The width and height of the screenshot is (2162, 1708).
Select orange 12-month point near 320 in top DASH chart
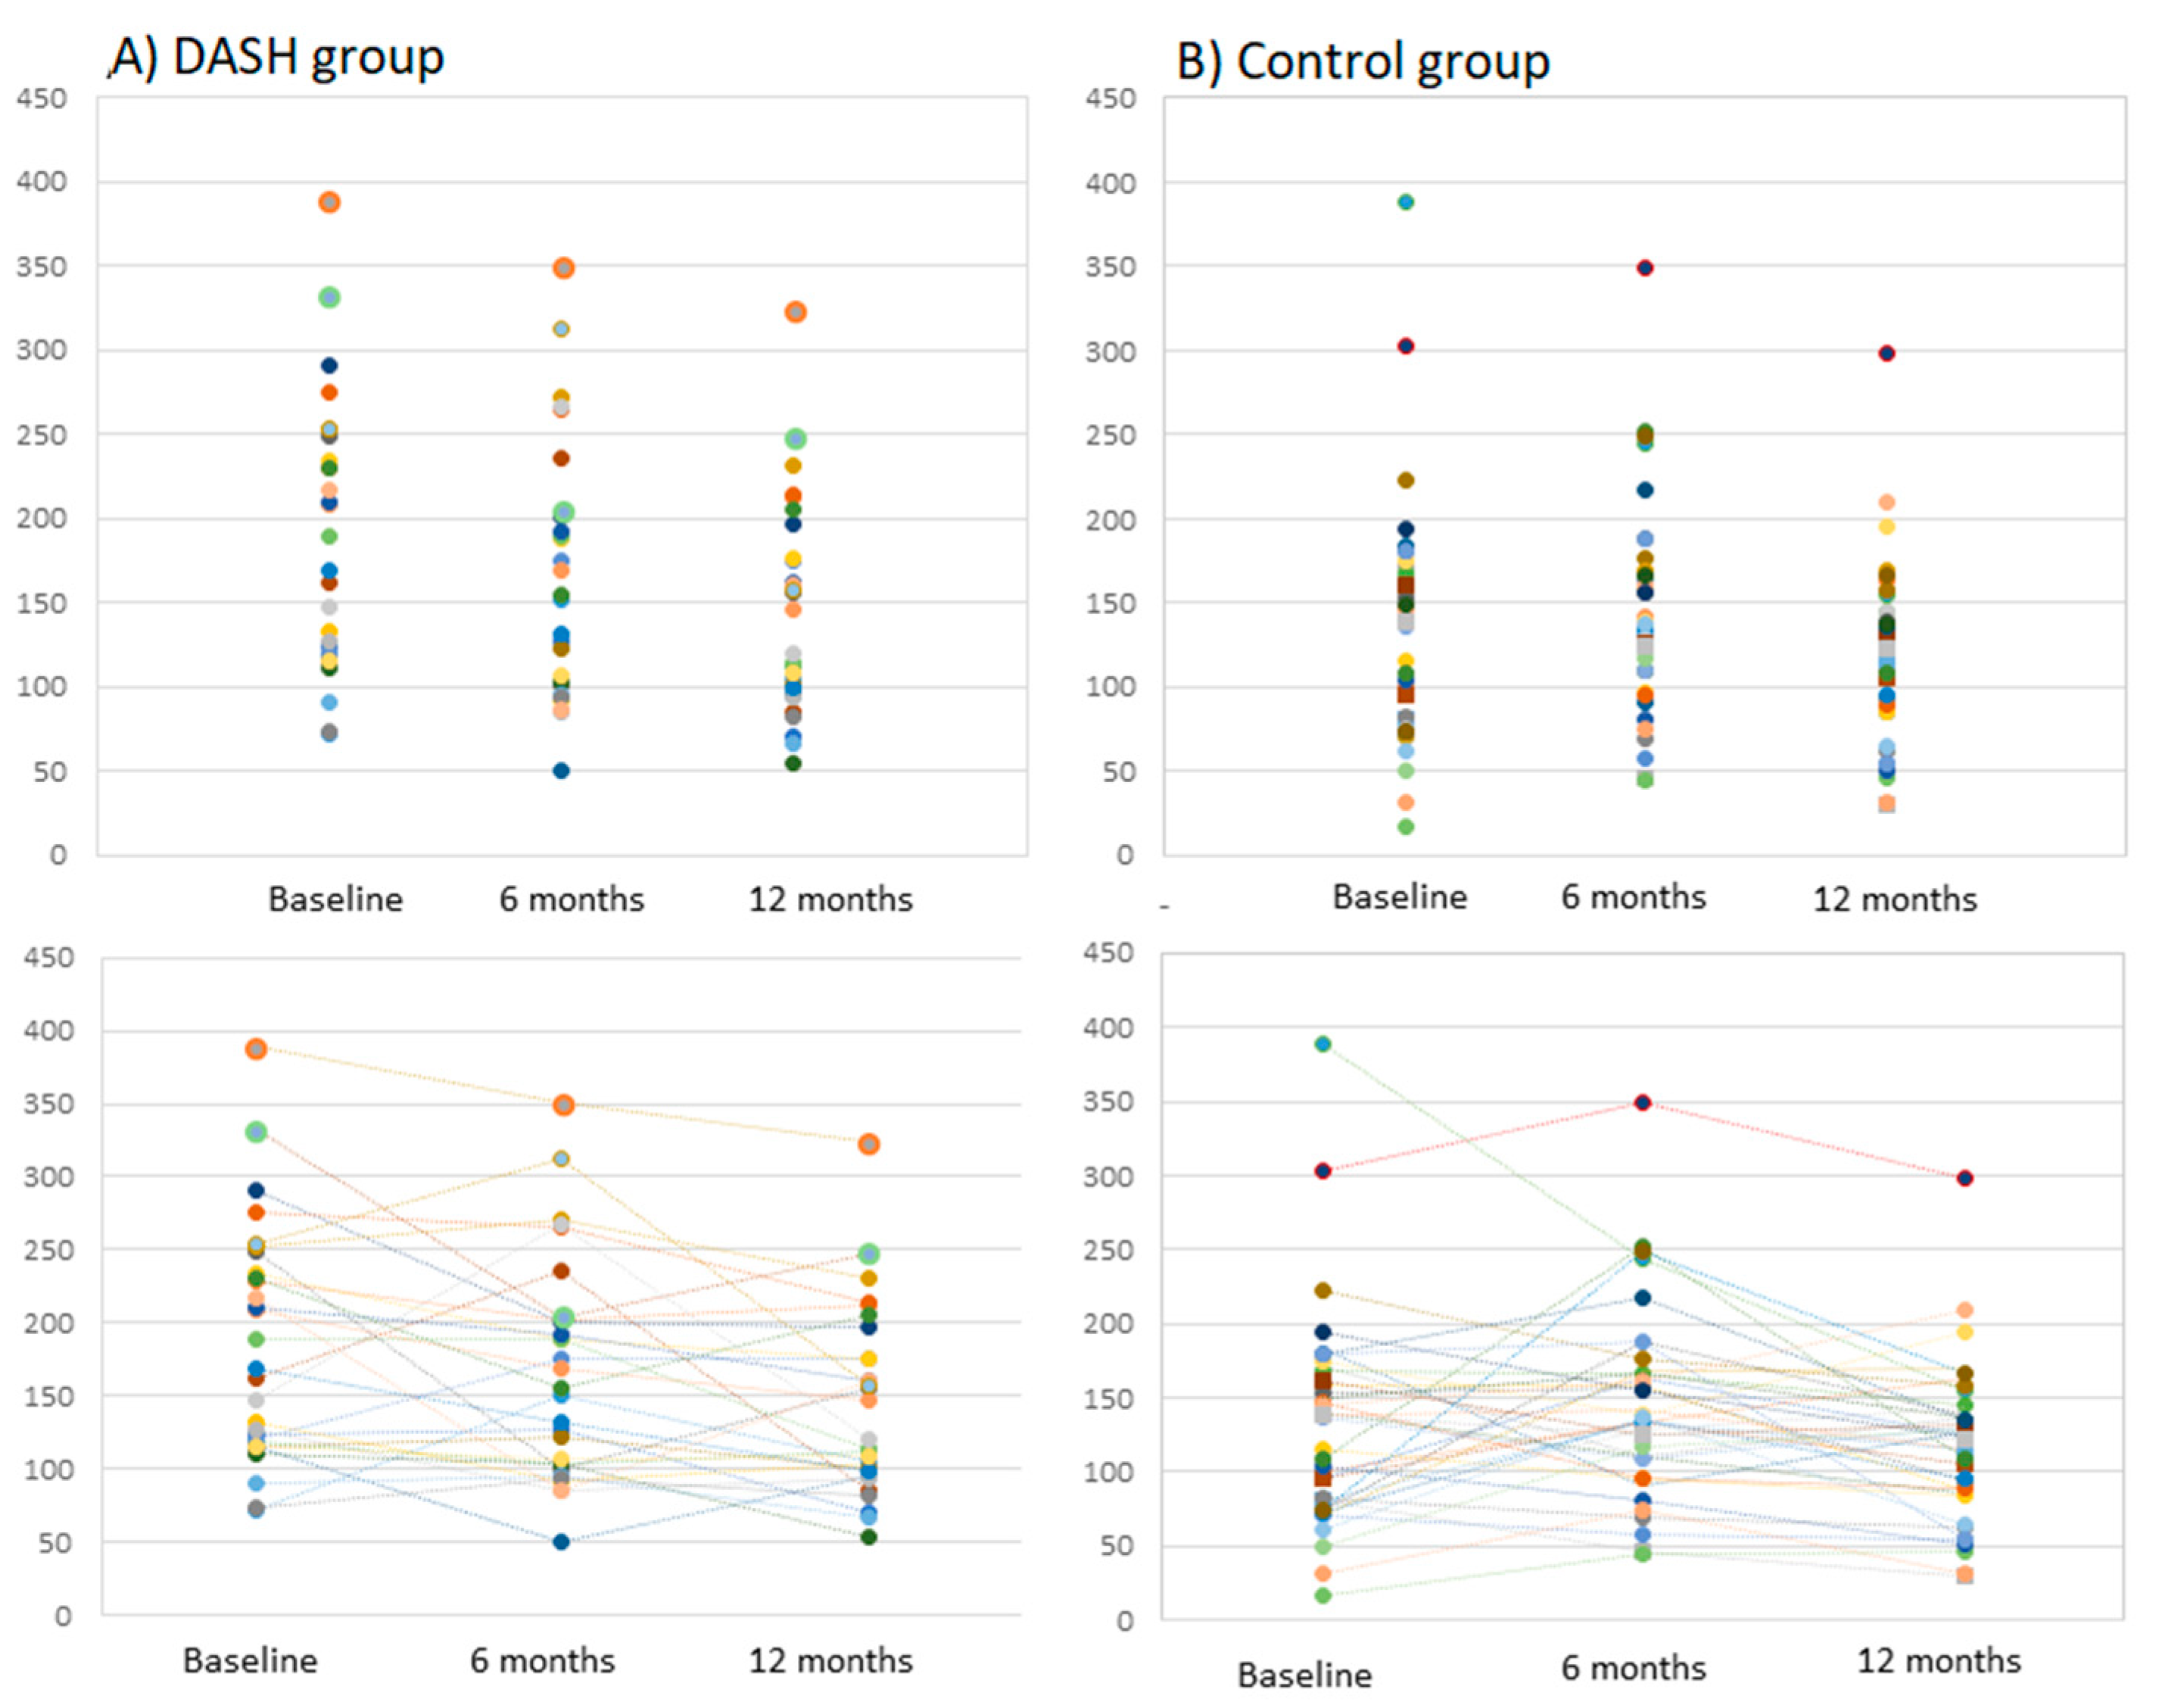tap(795, 312)
